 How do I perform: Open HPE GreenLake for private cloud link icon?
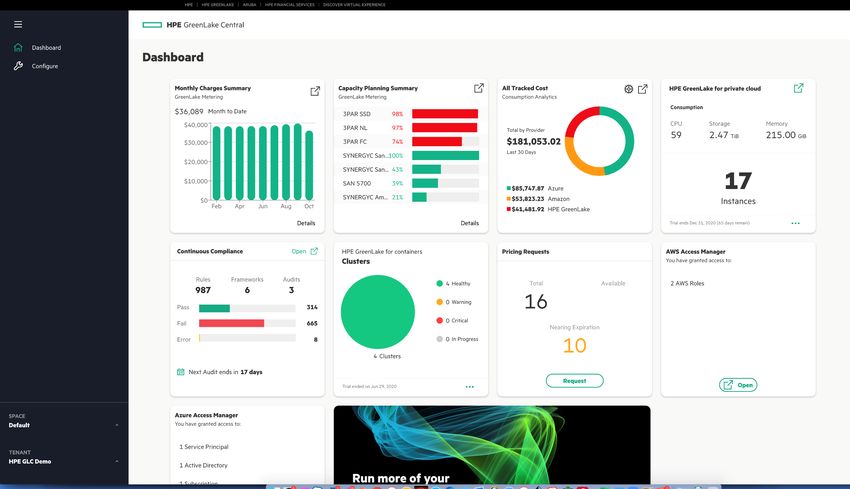[799, 88]
